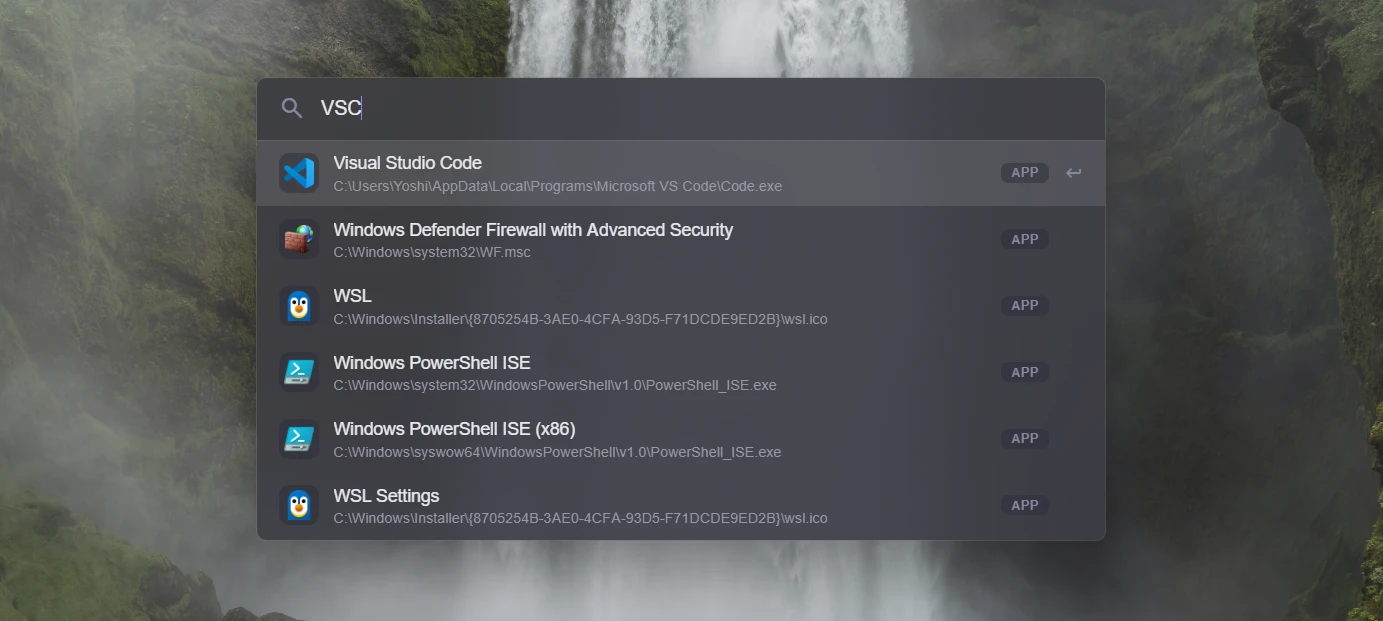Open the Visual Studio Code result
The width and height of the screenshot is (1383, 621).
pos(681,173)
